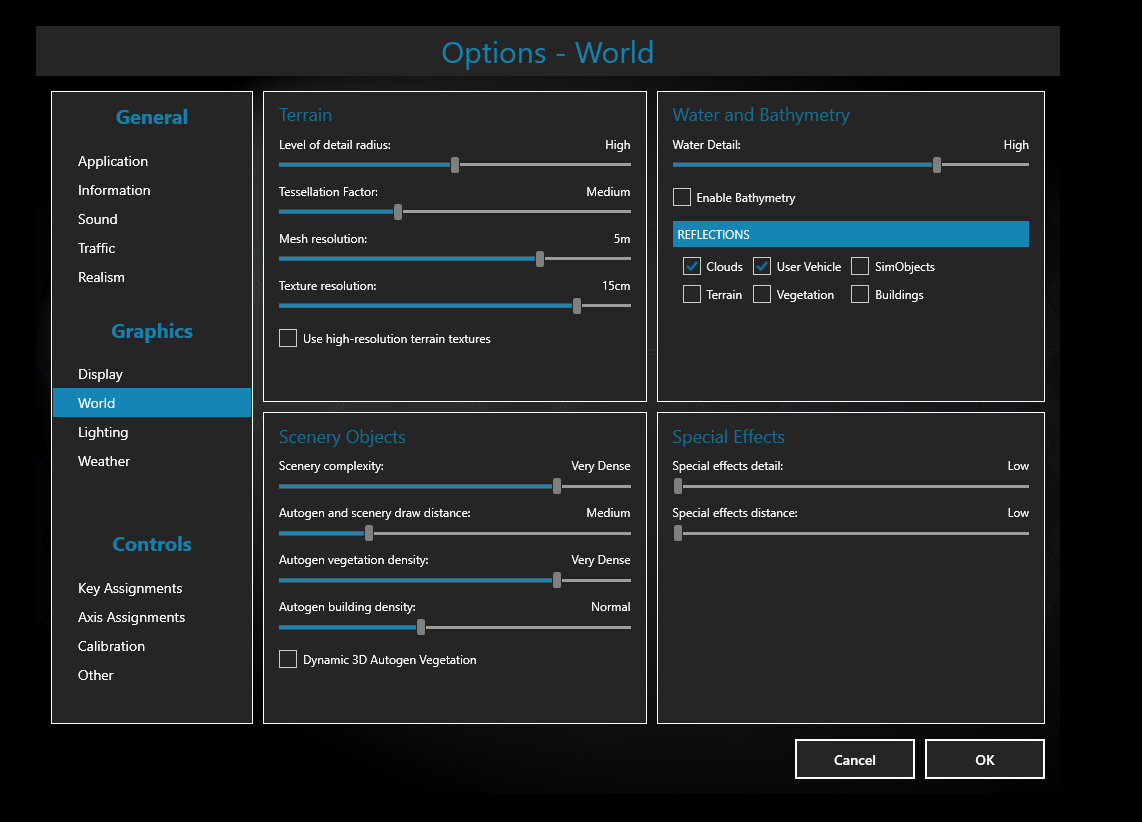Switch to Lighting options page
This screenshot has width=1142, height=822.
tap(103, 432)
